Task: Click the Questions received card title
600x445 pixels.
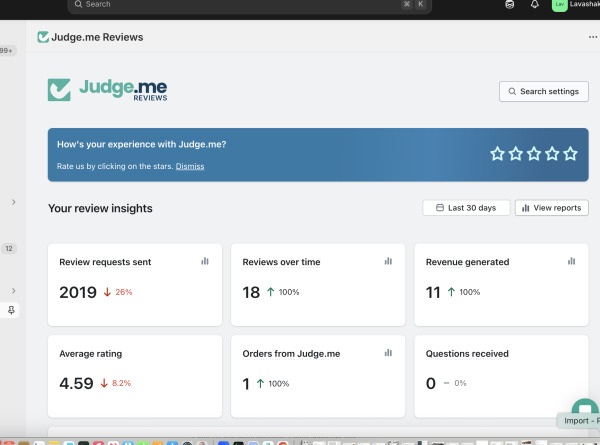Action: click(467, 354)
